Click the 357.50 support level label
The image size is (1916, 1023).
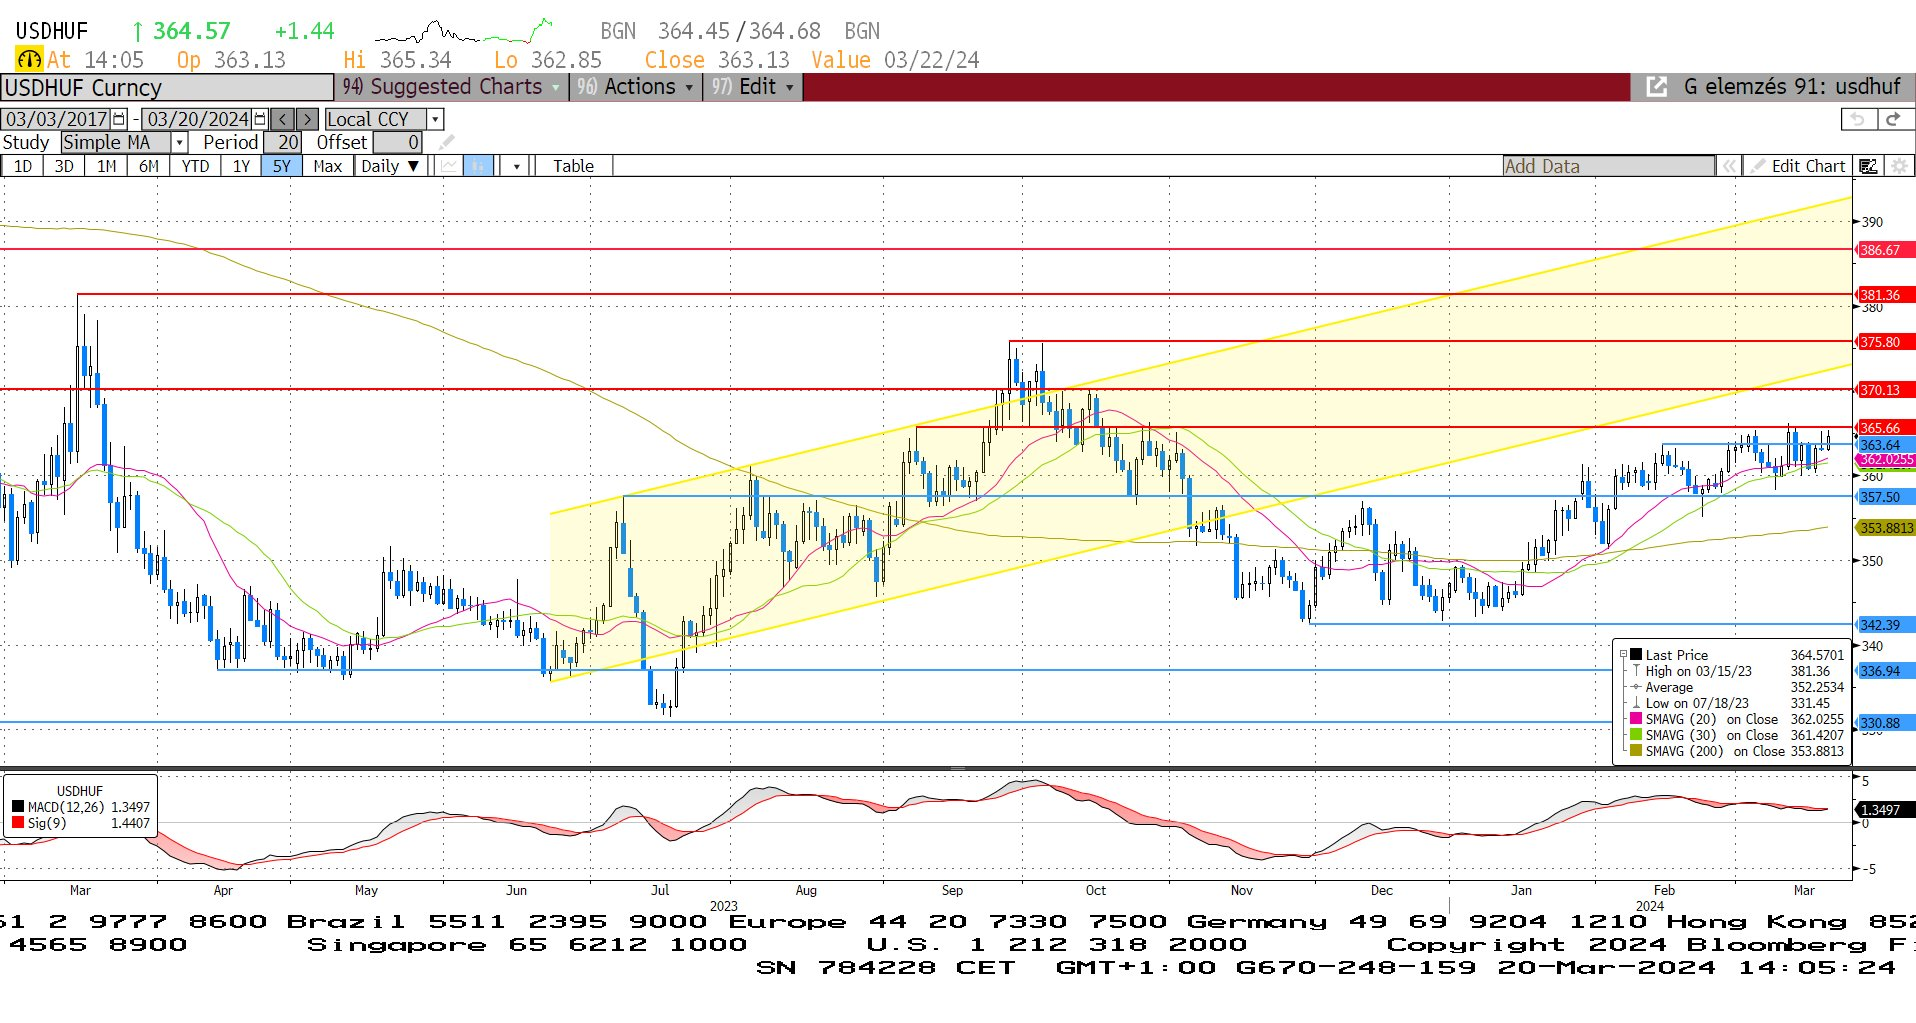pos(1885,497)
